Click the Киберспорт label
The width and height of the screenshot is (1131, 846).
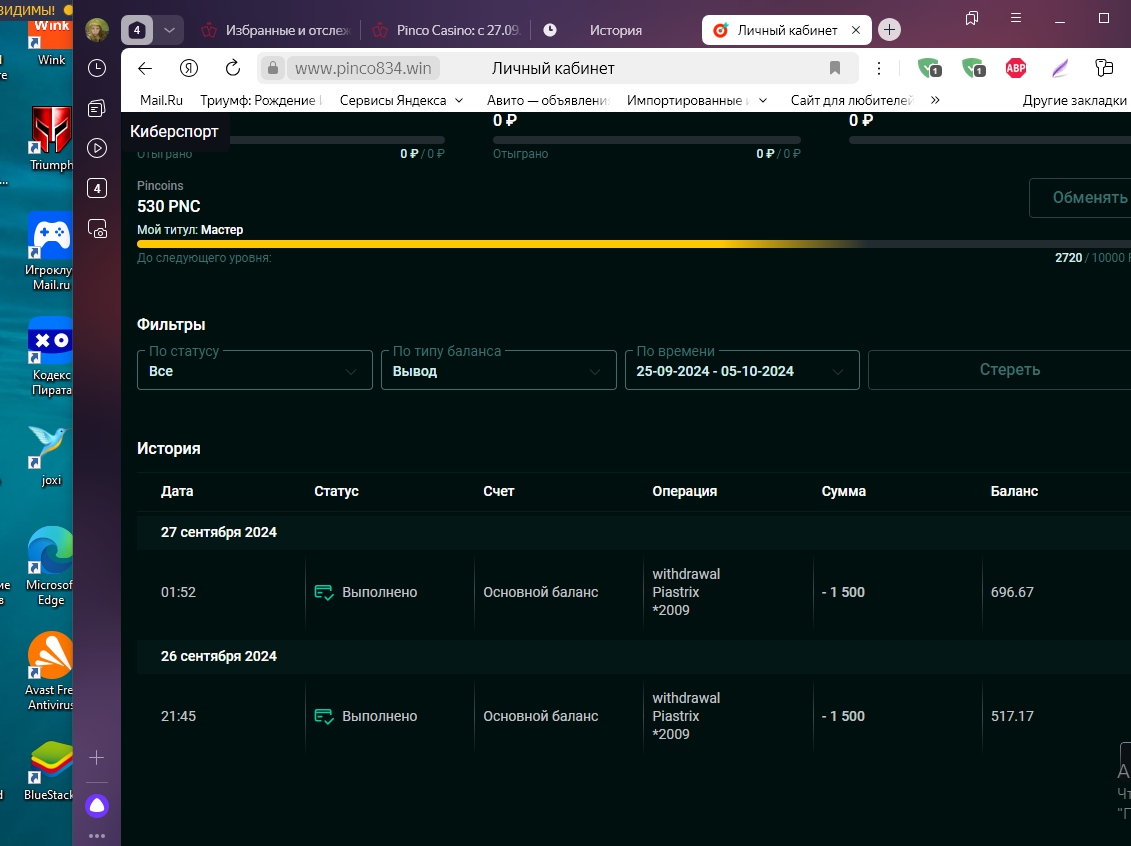tap(174, 131)
